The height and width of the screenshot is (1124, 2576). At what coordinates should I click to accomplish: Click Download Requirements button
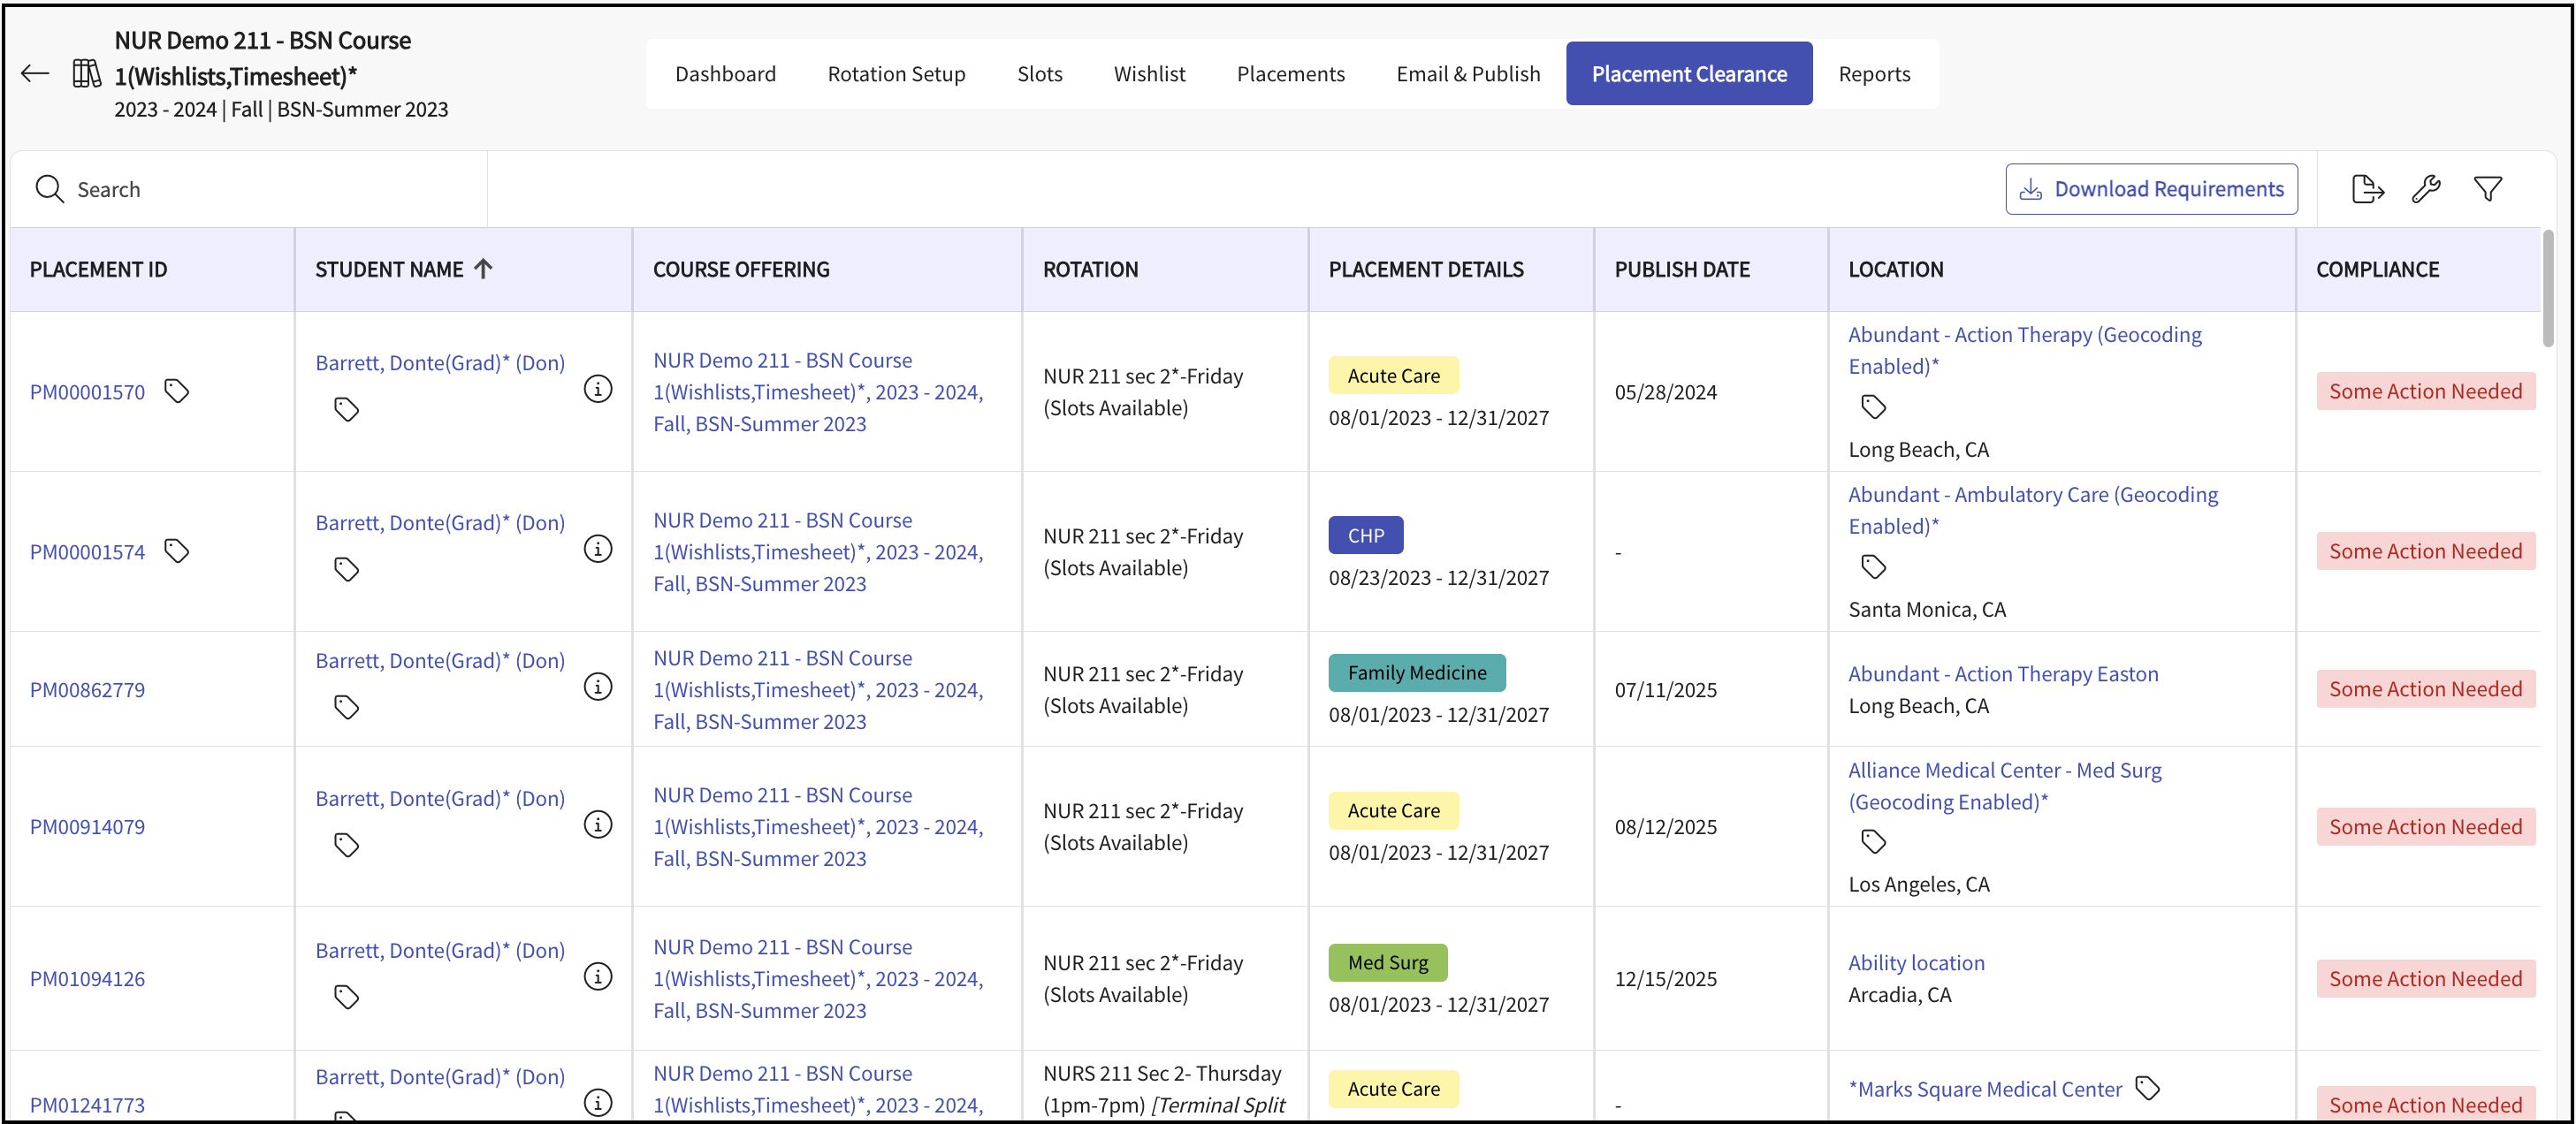(2151, 189)
